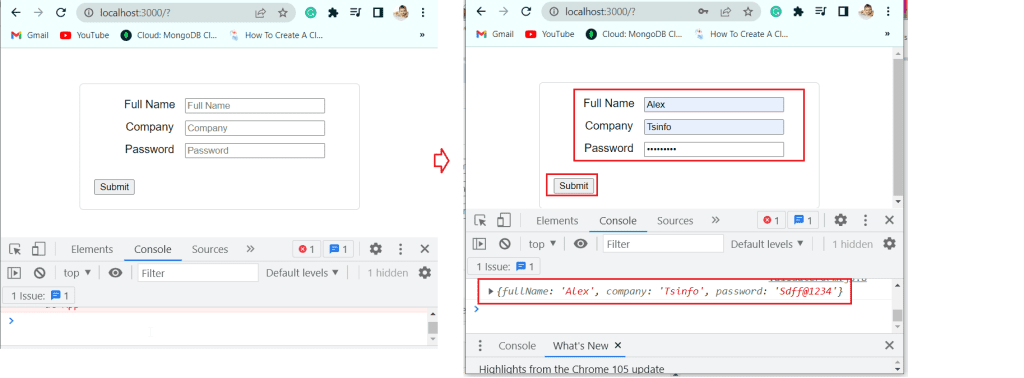Click Back arrow in the blank-form browser window
Image resolution: width=1024 pixels, height=378 pixels.
click(x=16, y=12)
